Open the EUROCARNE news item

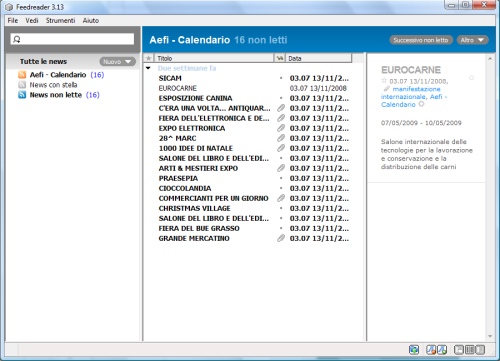tap(178, 88)
